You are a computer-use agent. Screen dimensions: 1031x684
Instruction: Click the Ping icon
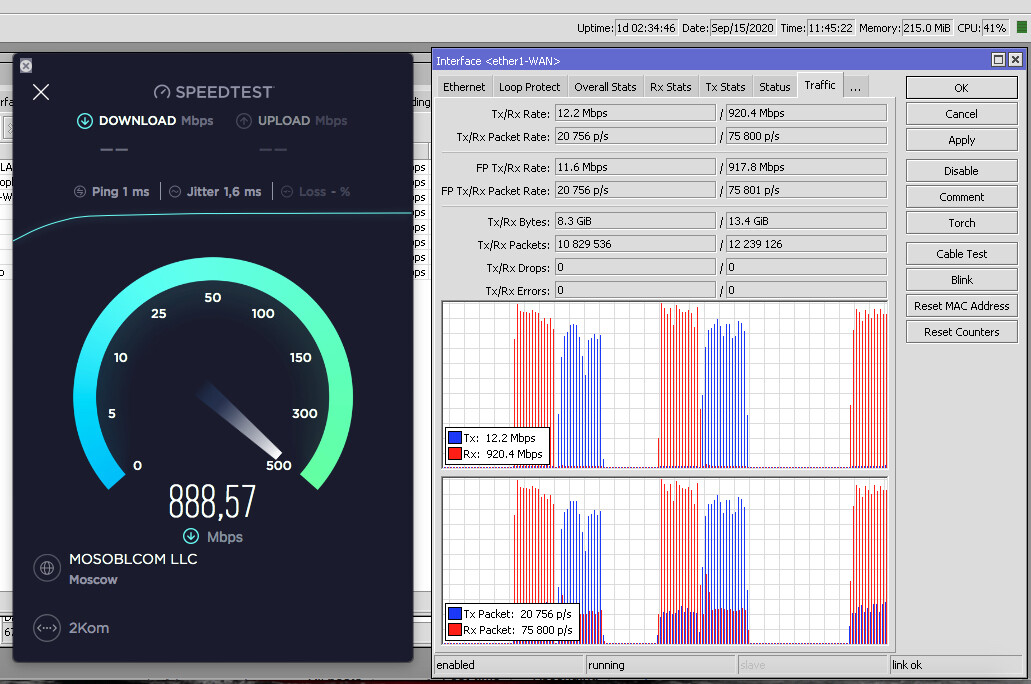pos(80,192)
